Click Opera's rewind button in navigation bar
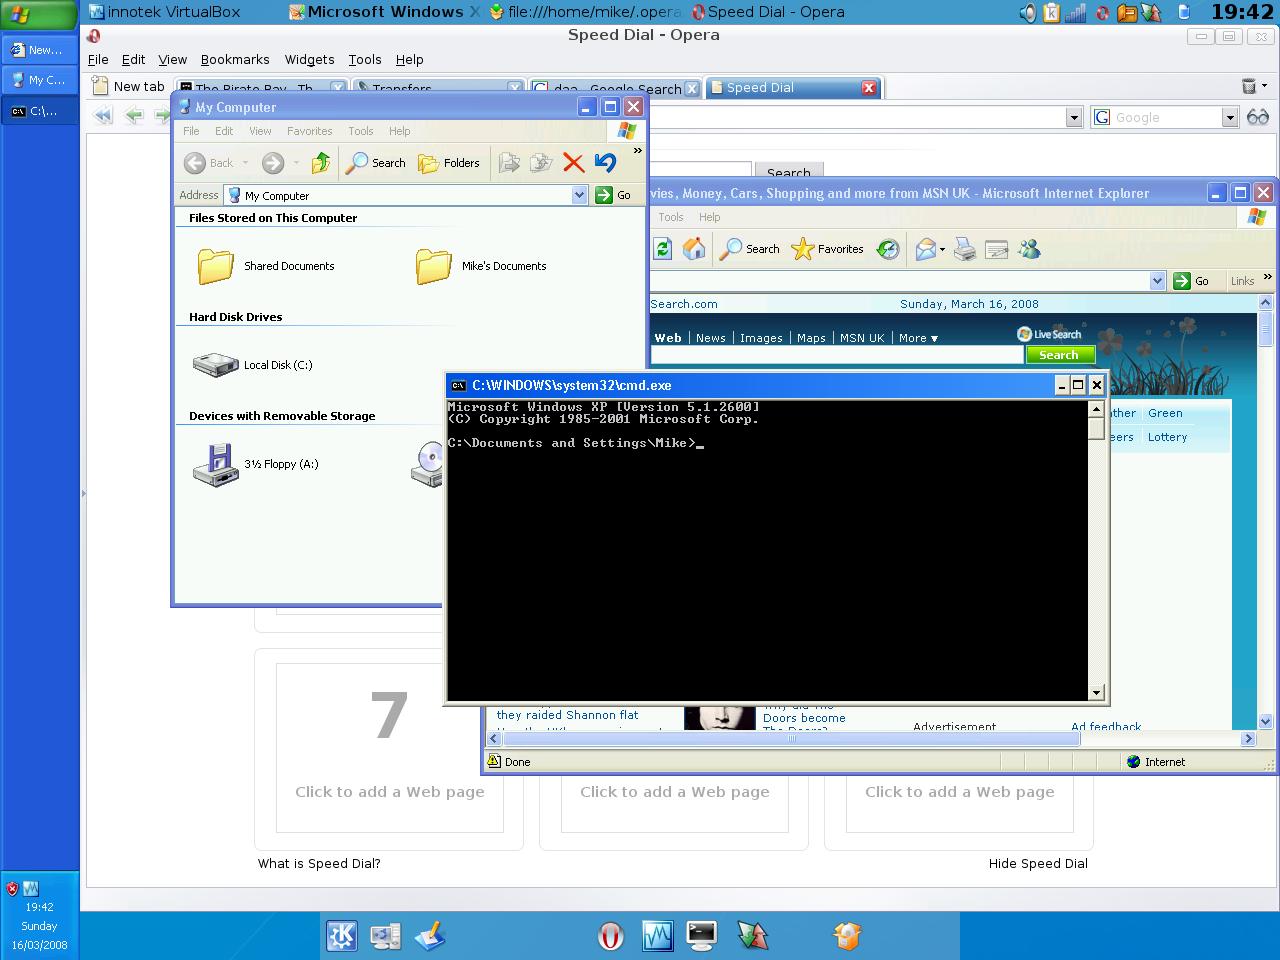The width and height of the screenshot is (1280, 960). [x=102, y=116]
